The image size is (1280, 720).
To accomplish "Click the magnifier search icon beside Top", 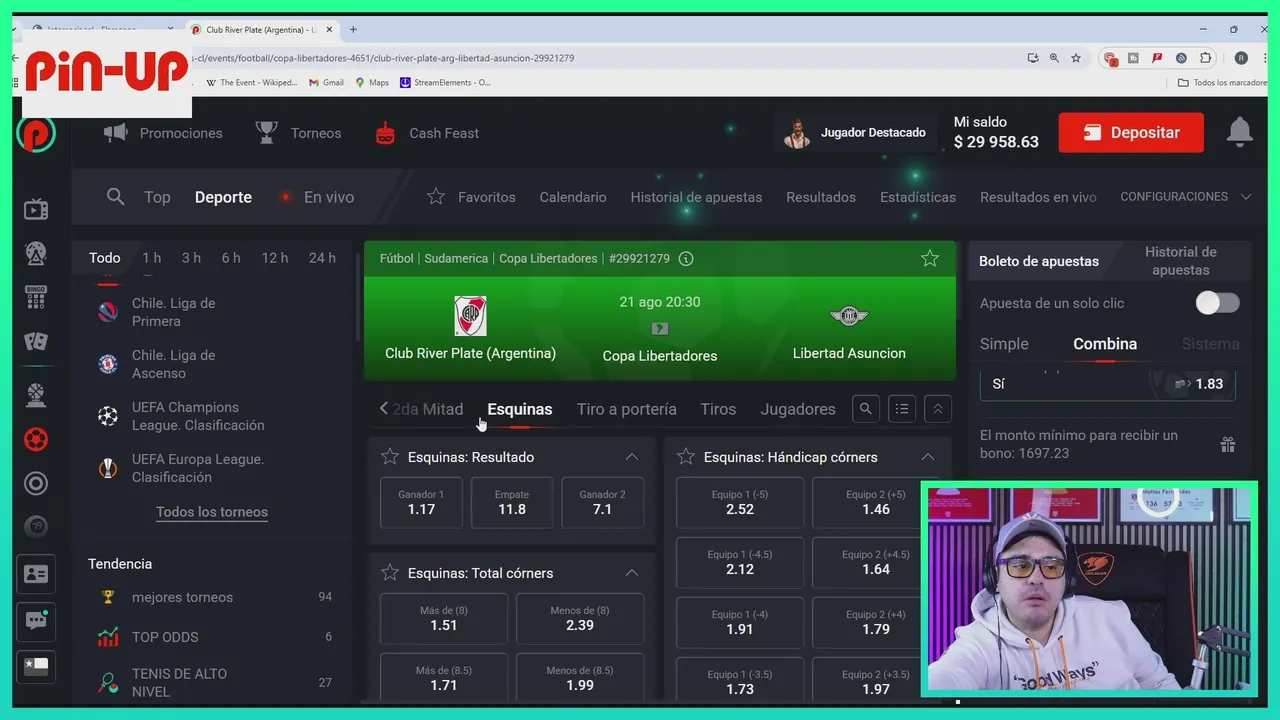I will (x=116, y=197).
